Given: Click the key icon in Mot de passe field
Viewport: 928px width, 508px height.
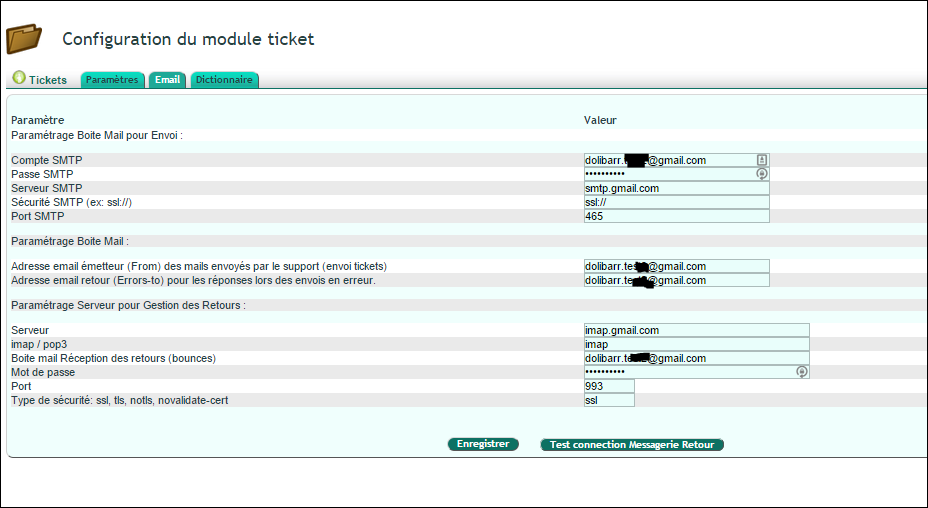Looking at the screenshot, I should coord(802,372).
